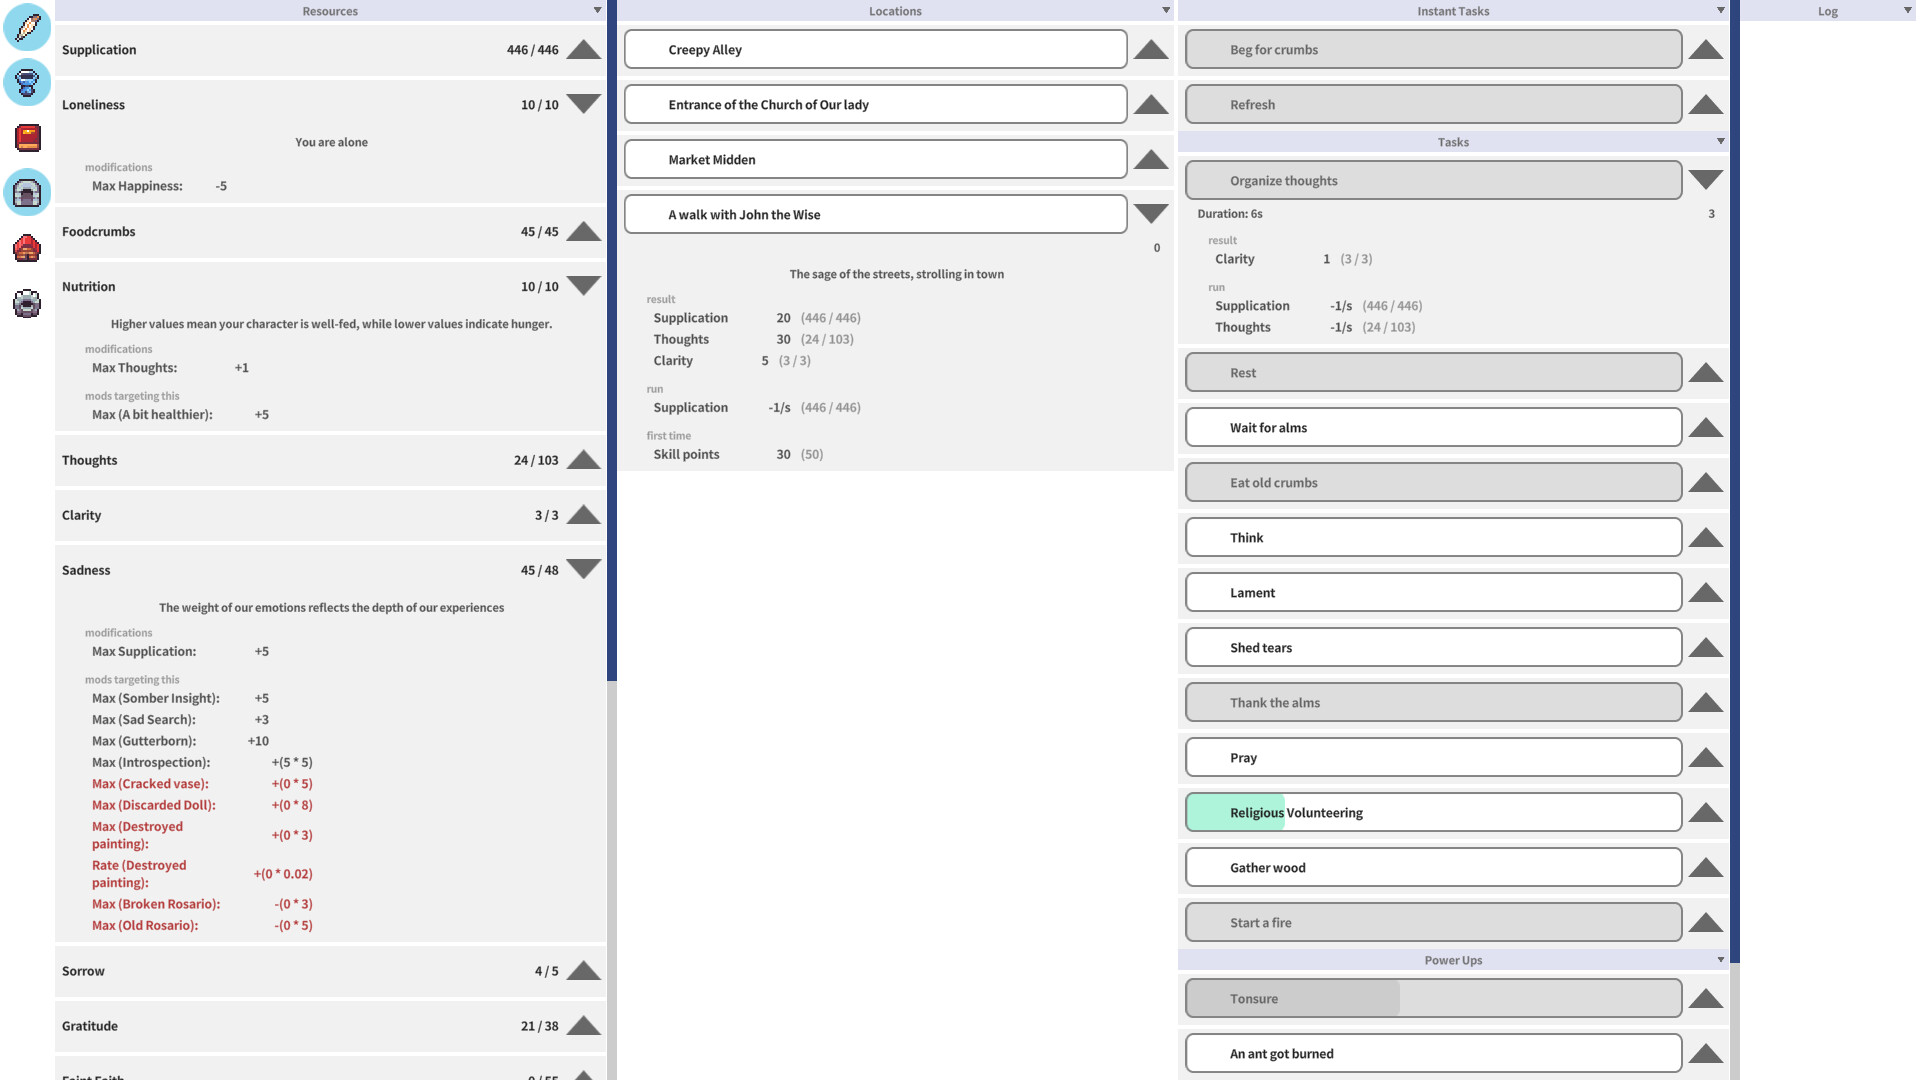Click the red hooded robe icon
The height and width of the screenshot is (1080, 1920).
[x=27, y=248]
